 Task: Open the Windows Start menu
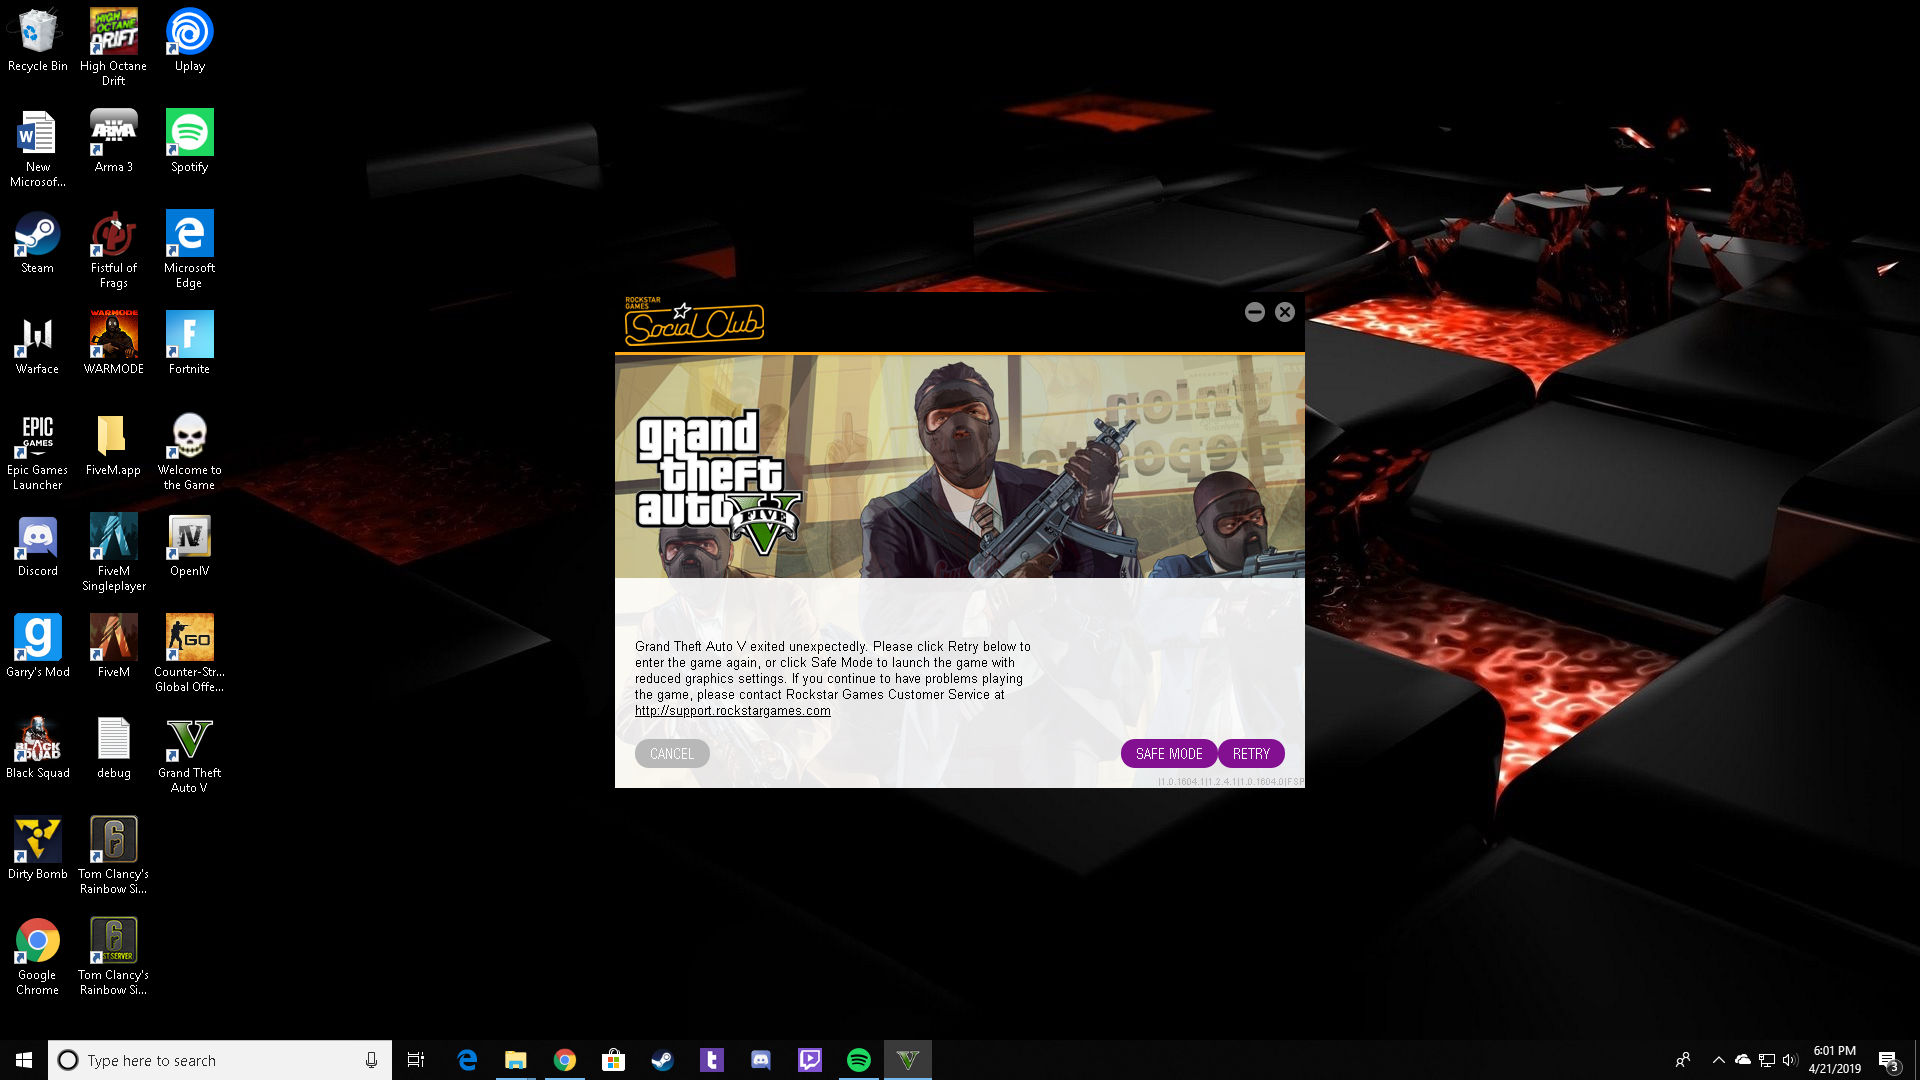(x=24, y=1060)
